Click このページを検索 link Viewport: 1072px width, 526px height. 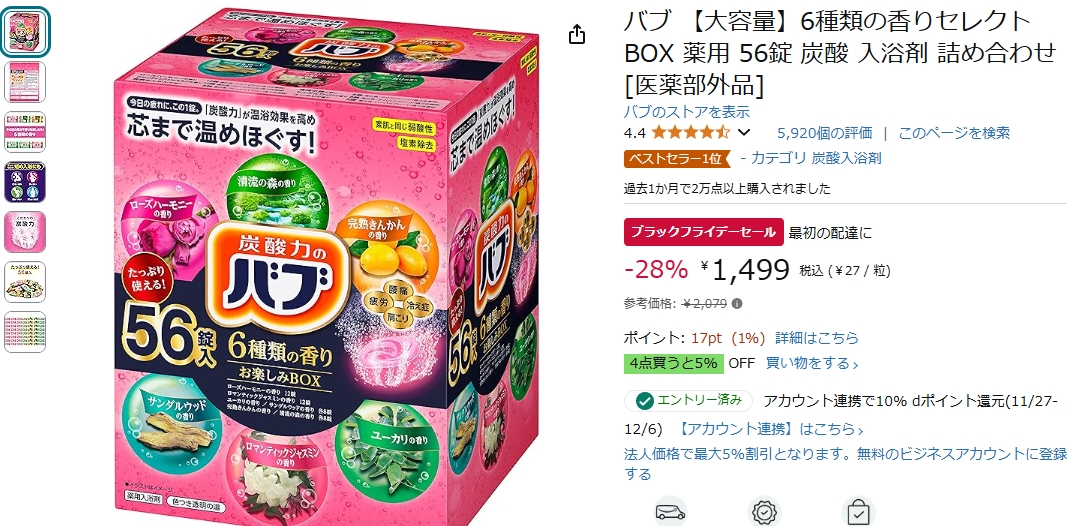(954, 133)
